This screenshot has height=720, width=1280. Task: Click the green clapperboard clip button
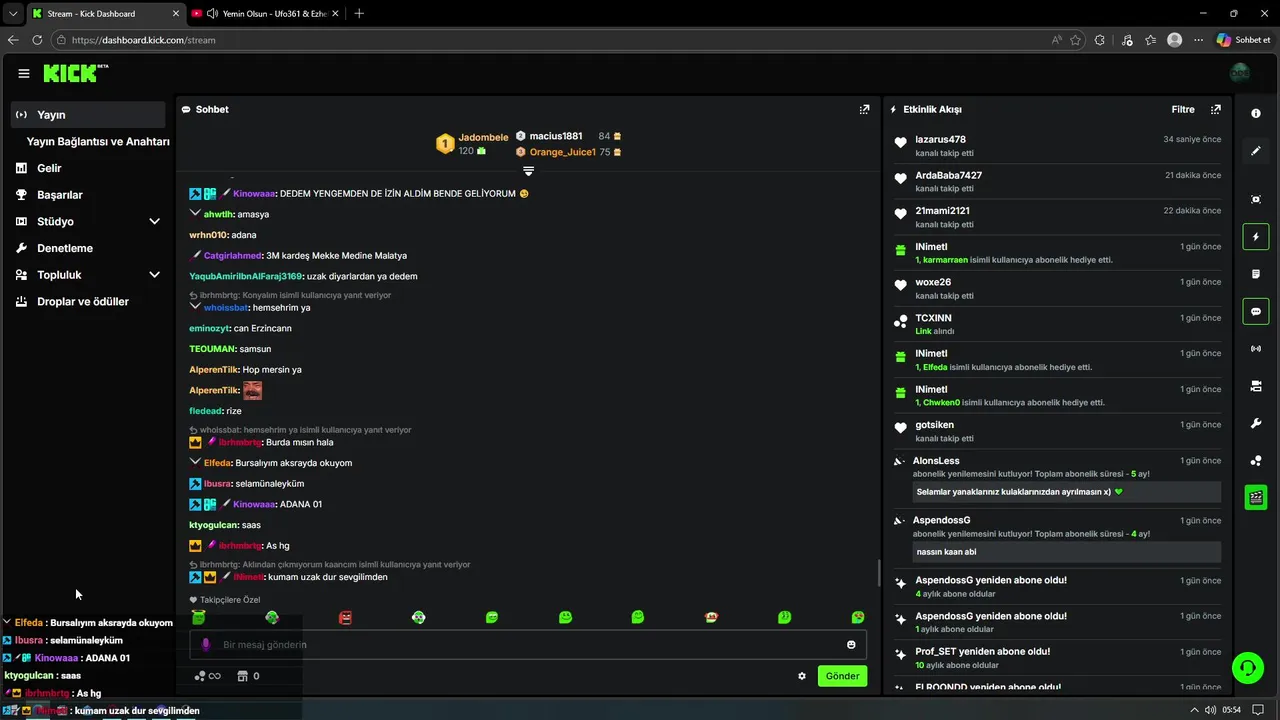[1256, 497]
